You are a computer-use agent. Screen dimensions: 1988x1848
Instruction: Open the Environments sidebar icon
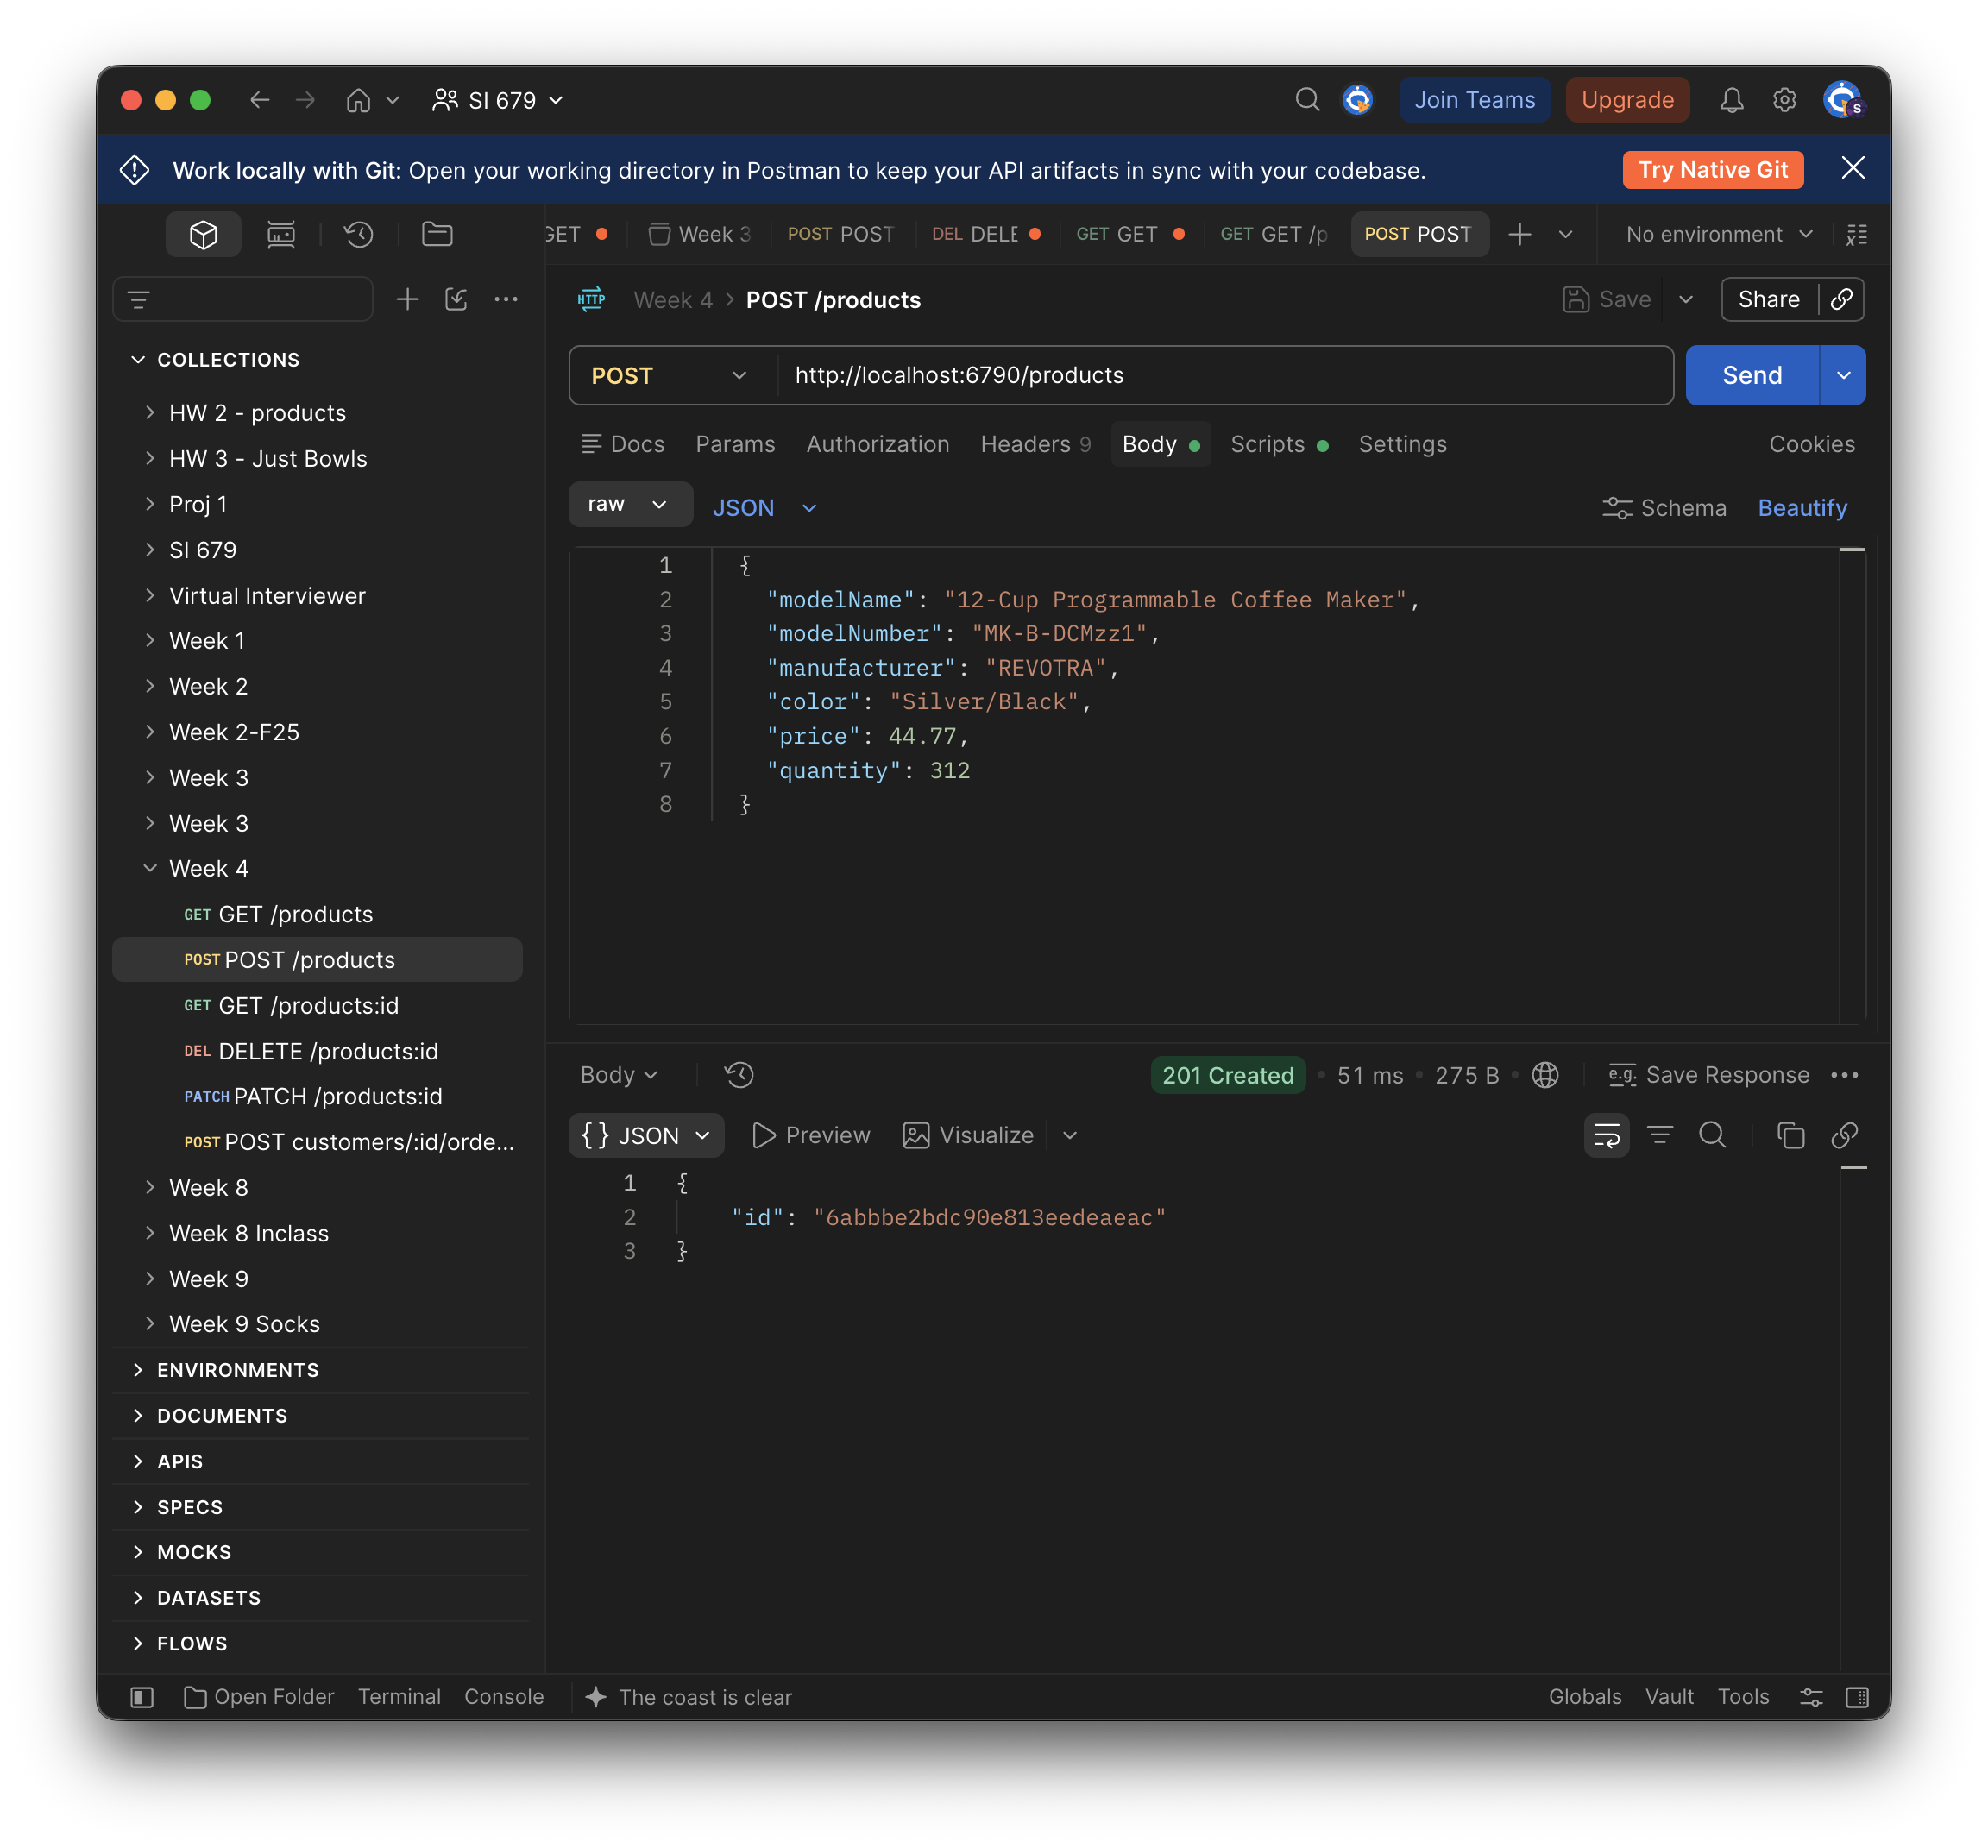[x=281, y=234]
